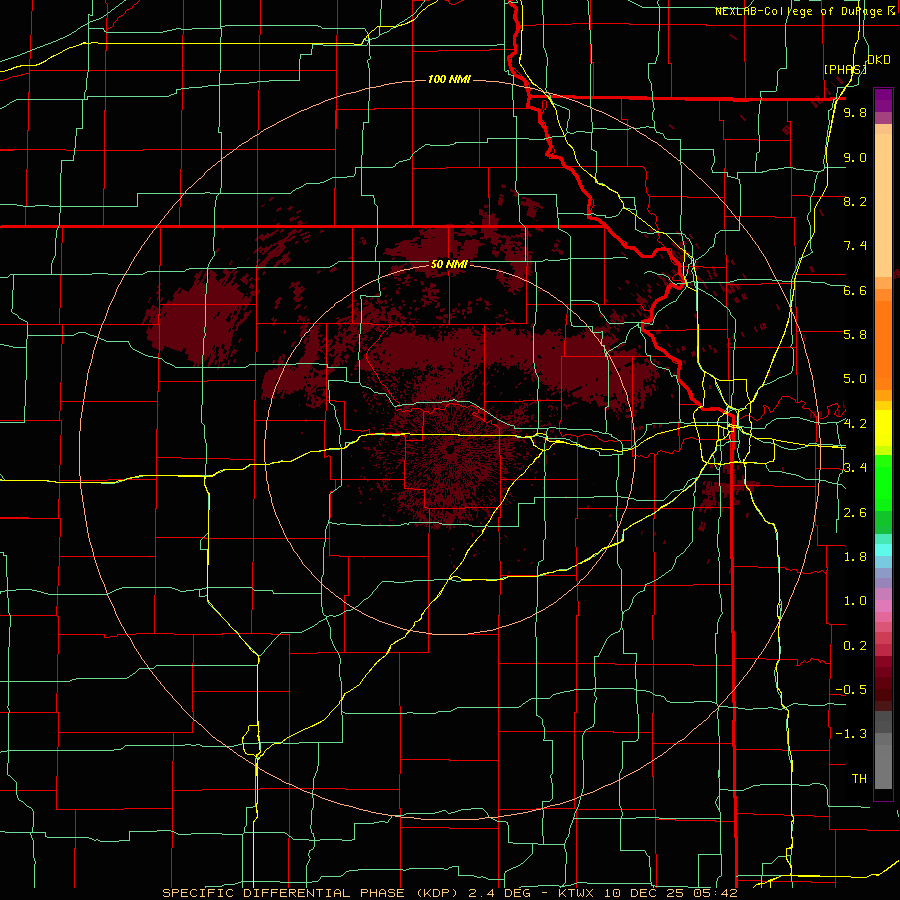Click the radar site center point
900x900 pixels.
pyautogui.click(x=449, y=450)
